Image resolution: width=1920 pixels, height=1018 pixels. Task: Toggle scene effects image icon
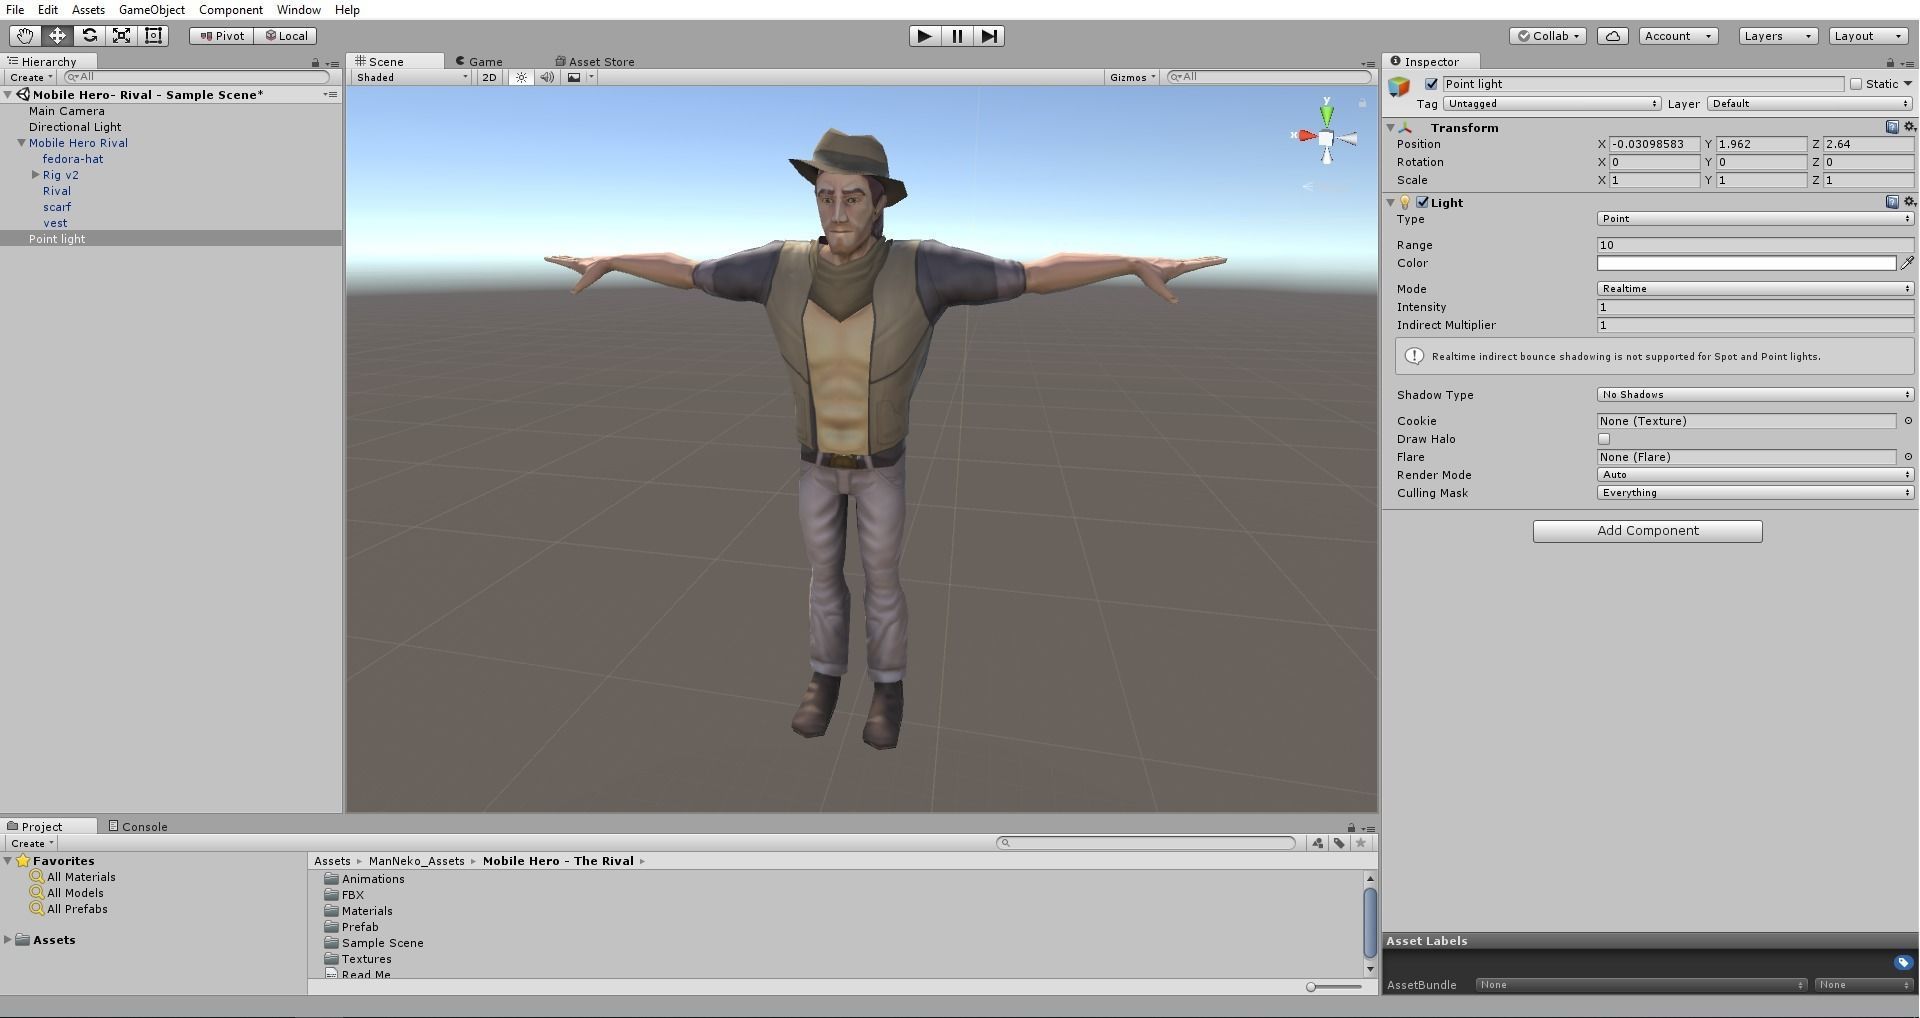[x=574, y=77]
